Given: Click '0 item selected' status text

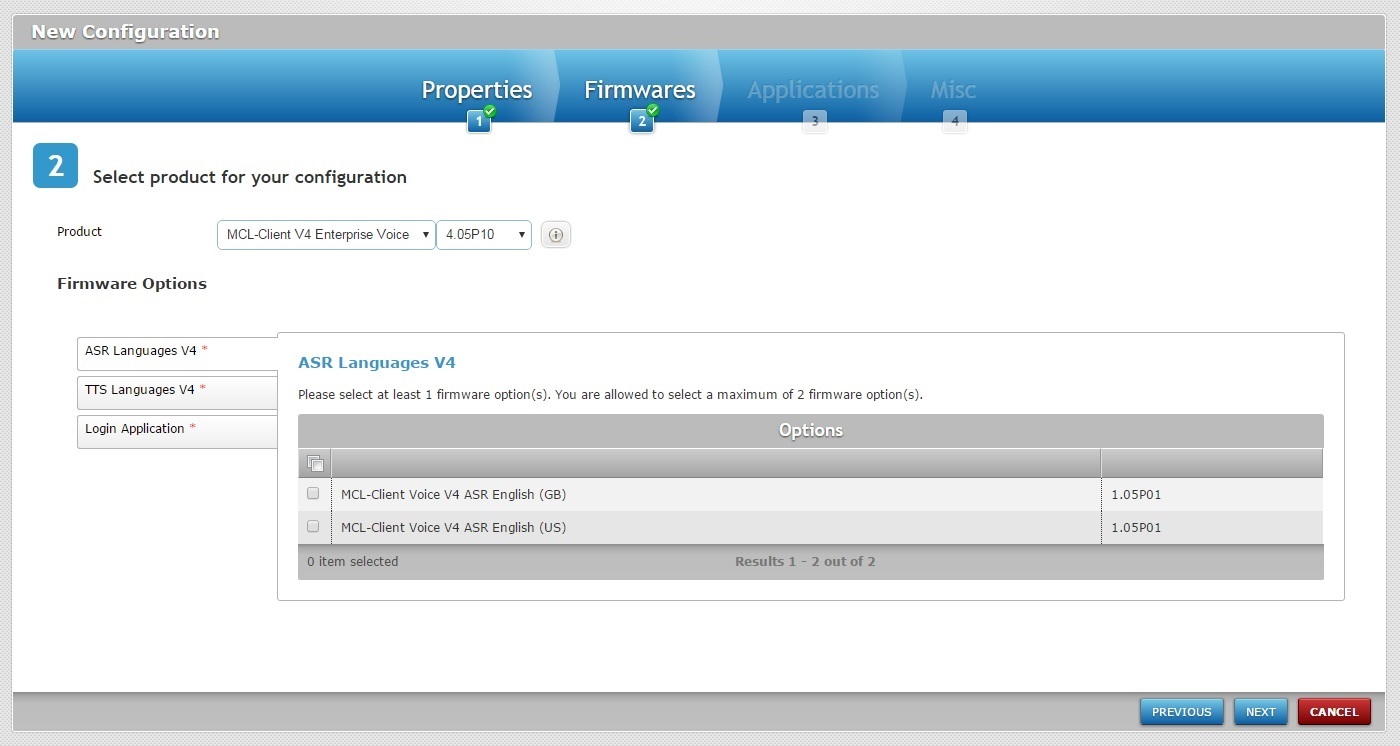Looking at the screenshot, I should (352, 562).
